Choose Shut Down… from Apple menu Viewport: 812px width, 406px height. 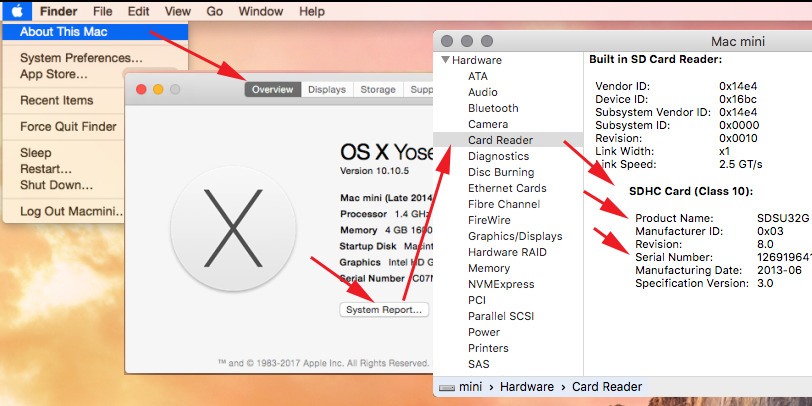coord(56,185)
